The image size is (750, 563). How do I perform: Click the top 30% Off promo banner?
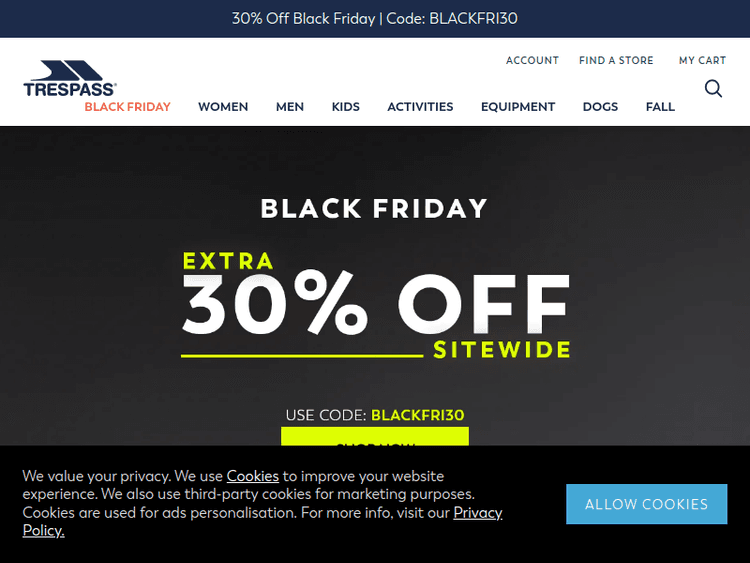click(375, 19)
